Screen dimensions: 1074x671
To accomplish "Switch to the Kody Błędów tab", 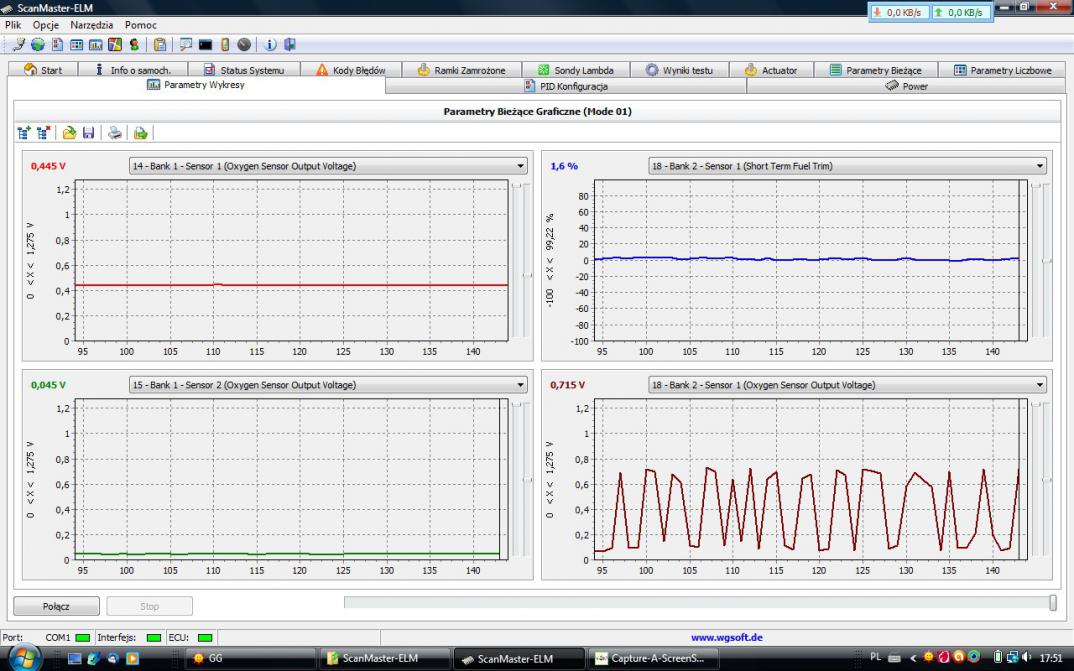I will click(x=348, y=70).
